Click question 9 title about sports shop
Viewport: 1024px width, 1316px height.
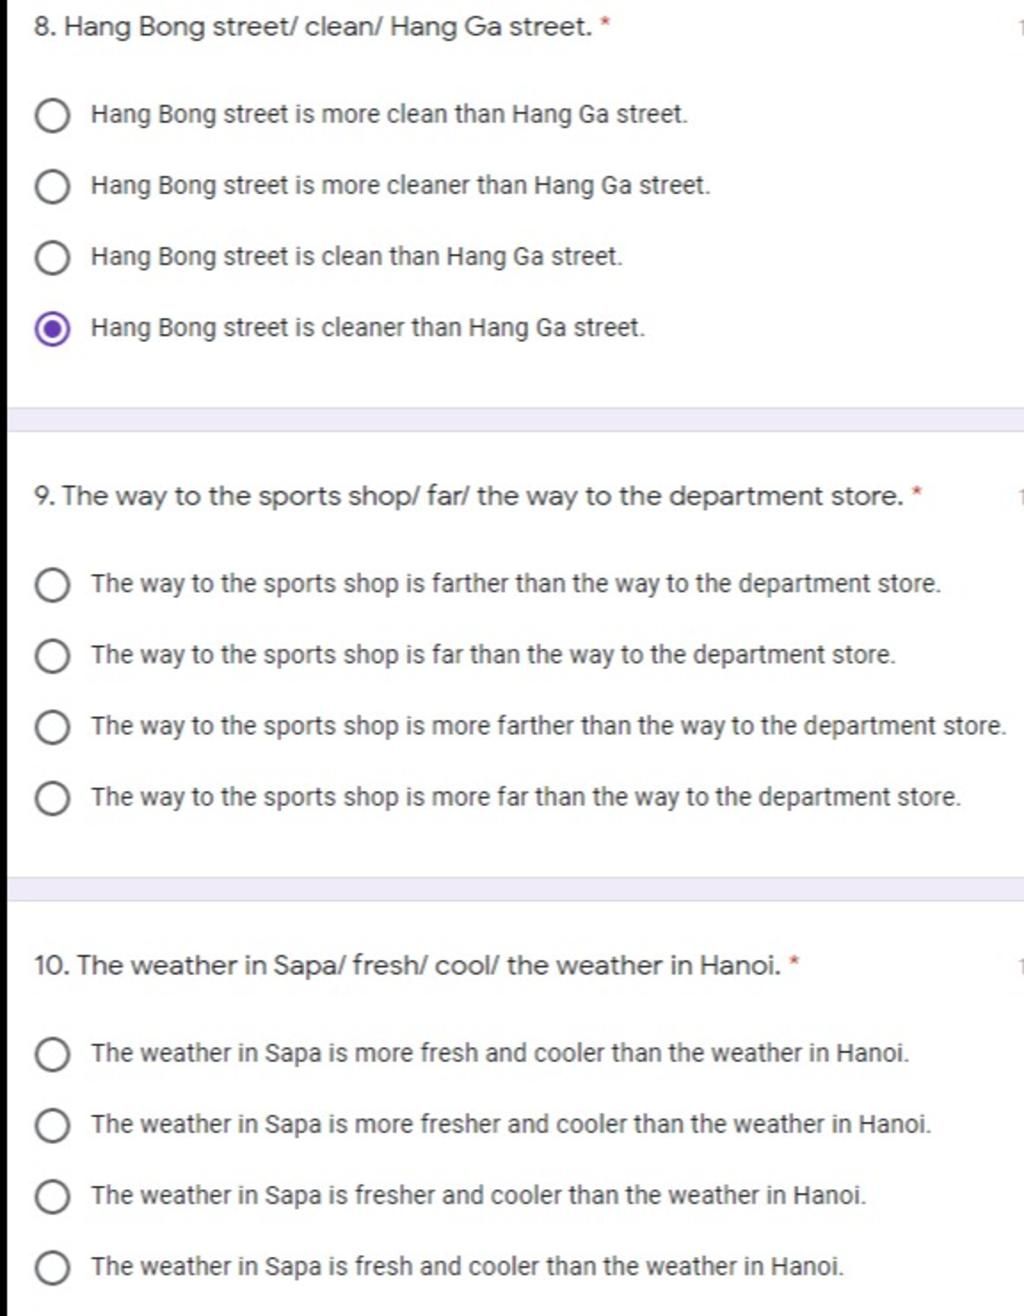468,496
